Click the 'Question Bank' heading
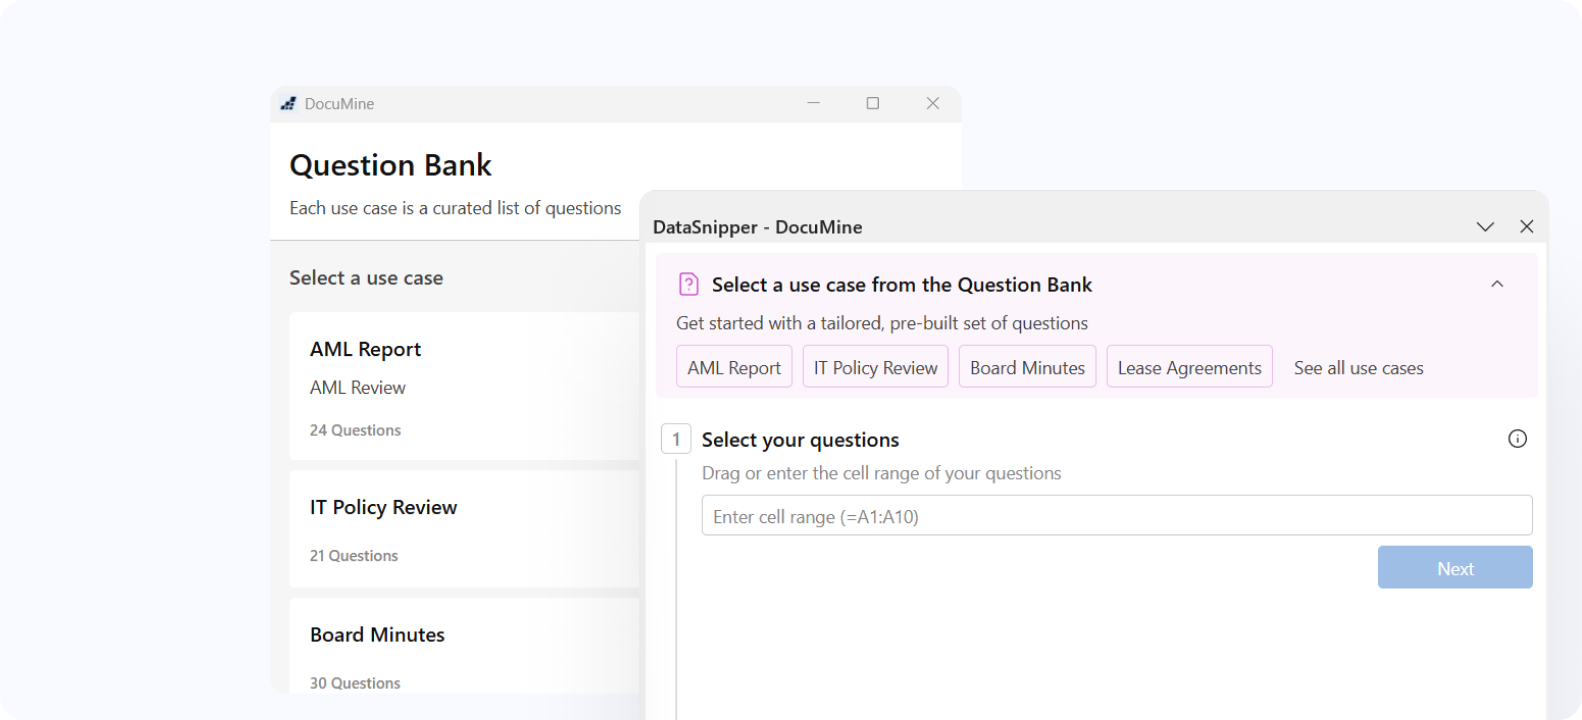This screenshot has height=720, width=1582. coord(390,165)
